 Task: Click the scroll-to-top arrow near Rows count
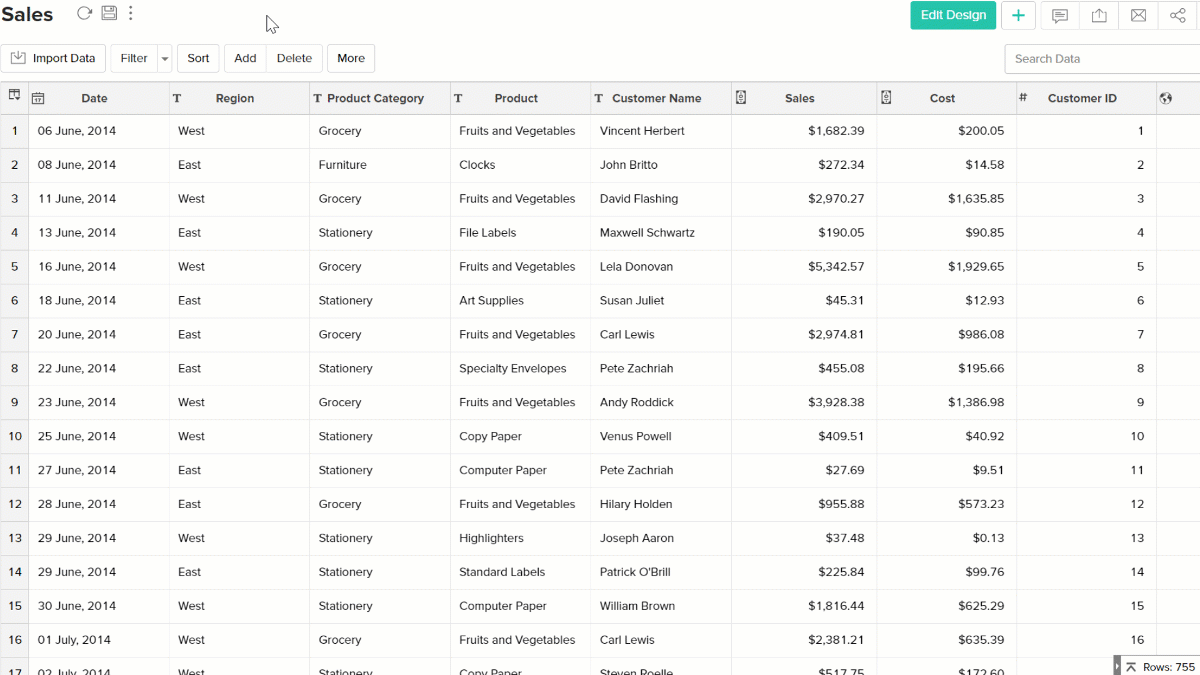point(1131,667)
